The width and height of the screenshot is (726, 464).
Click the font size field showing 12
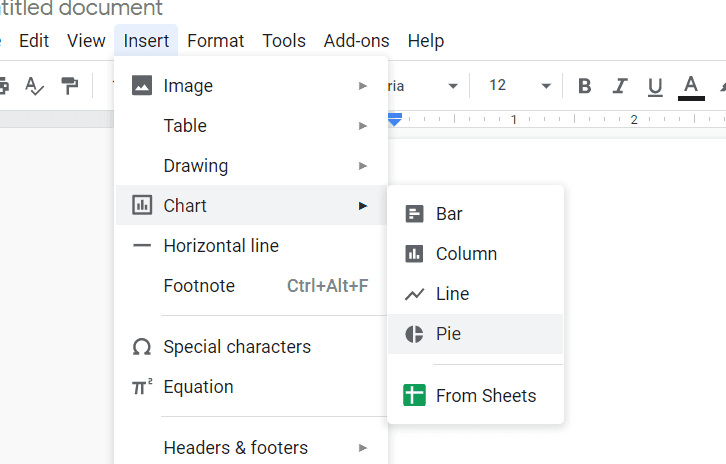(x=498, y=86)
